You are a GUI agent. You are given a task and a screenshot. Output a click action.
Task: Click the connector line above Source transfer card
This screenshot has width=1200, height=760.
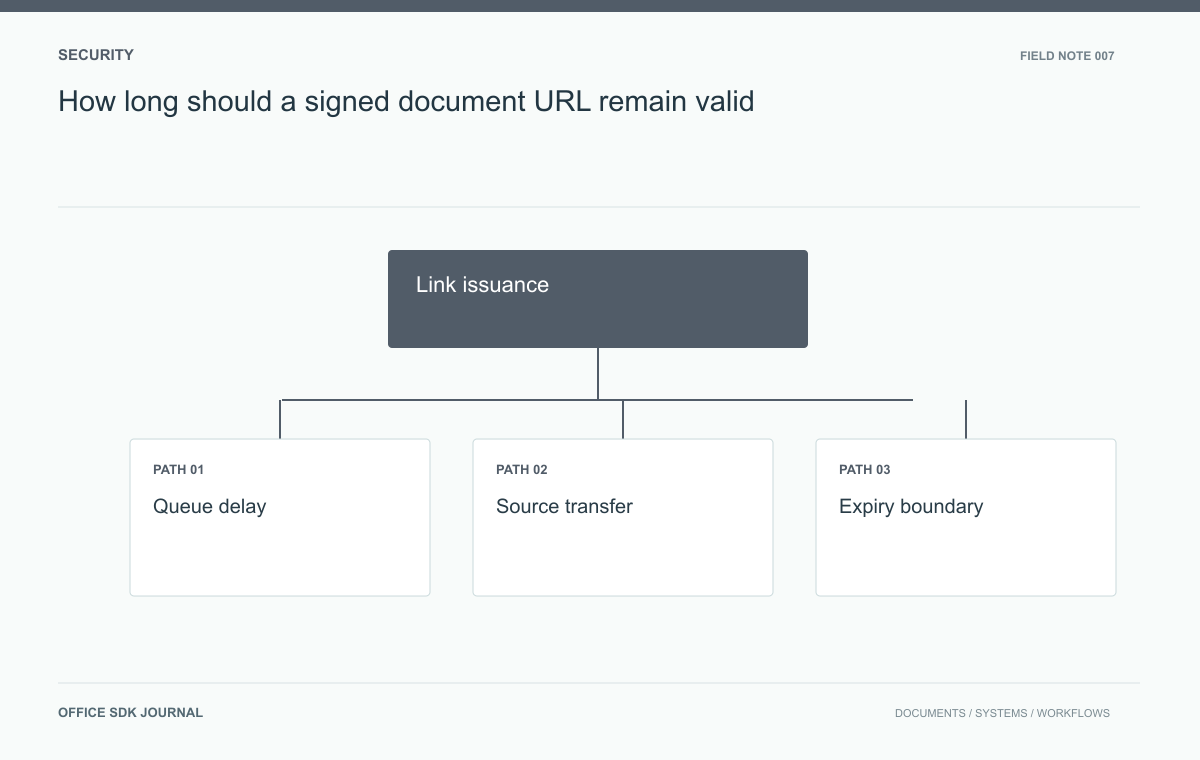click(623, 419)
